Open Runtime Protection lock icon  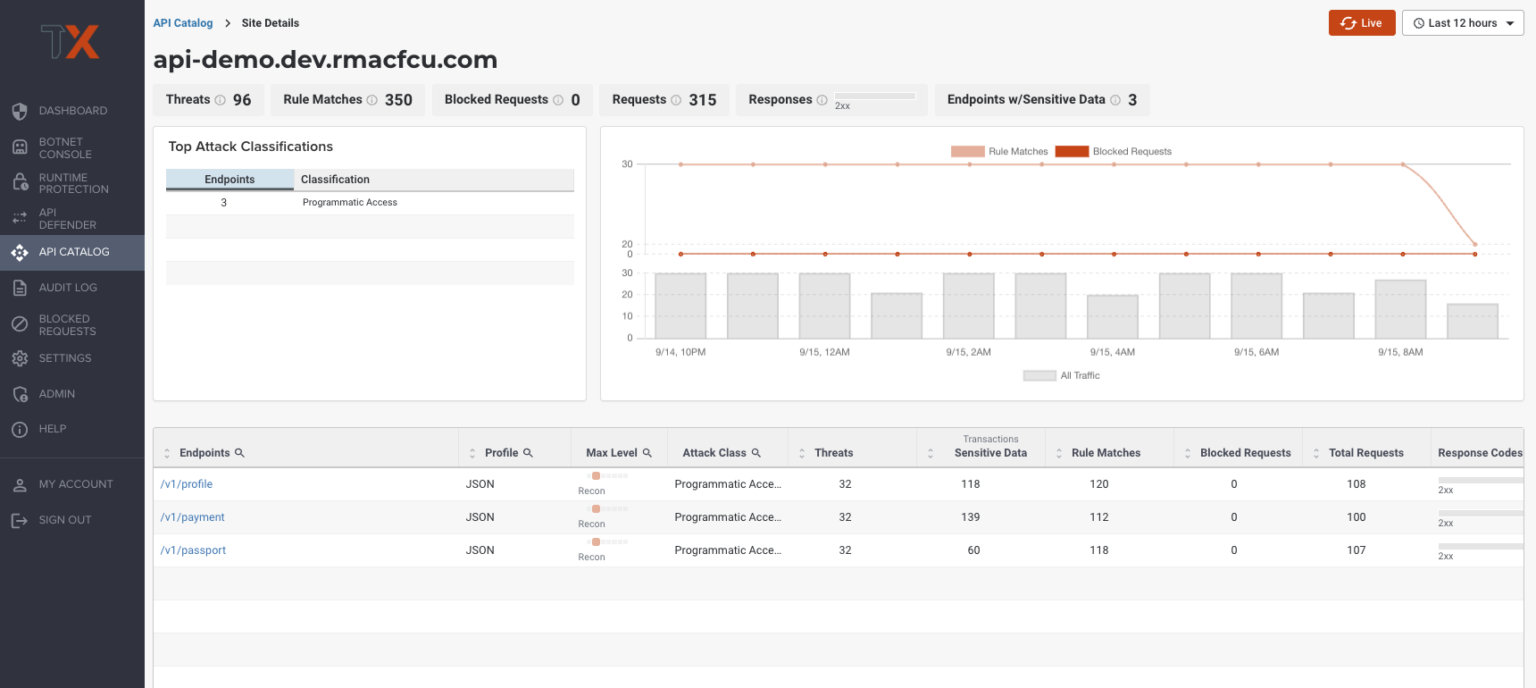point(19,183)
